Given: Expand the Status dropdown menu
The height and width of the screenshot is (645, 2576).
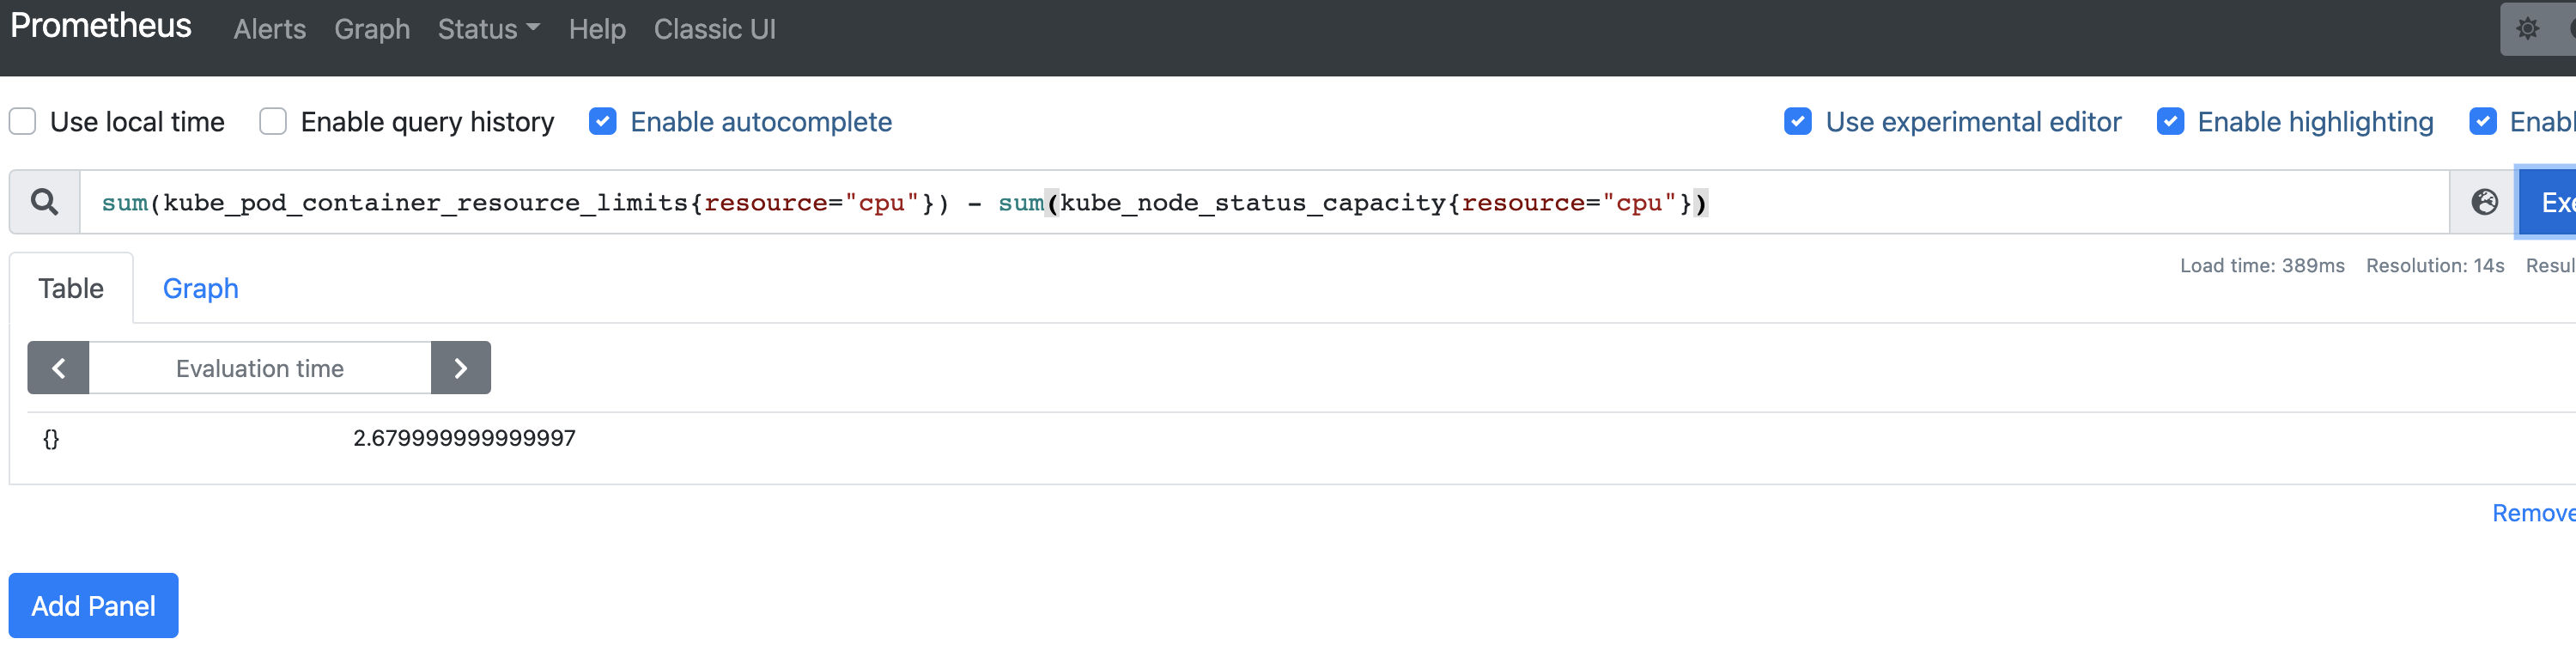Looking at the screenshot, I should click(x=488, y=29).
